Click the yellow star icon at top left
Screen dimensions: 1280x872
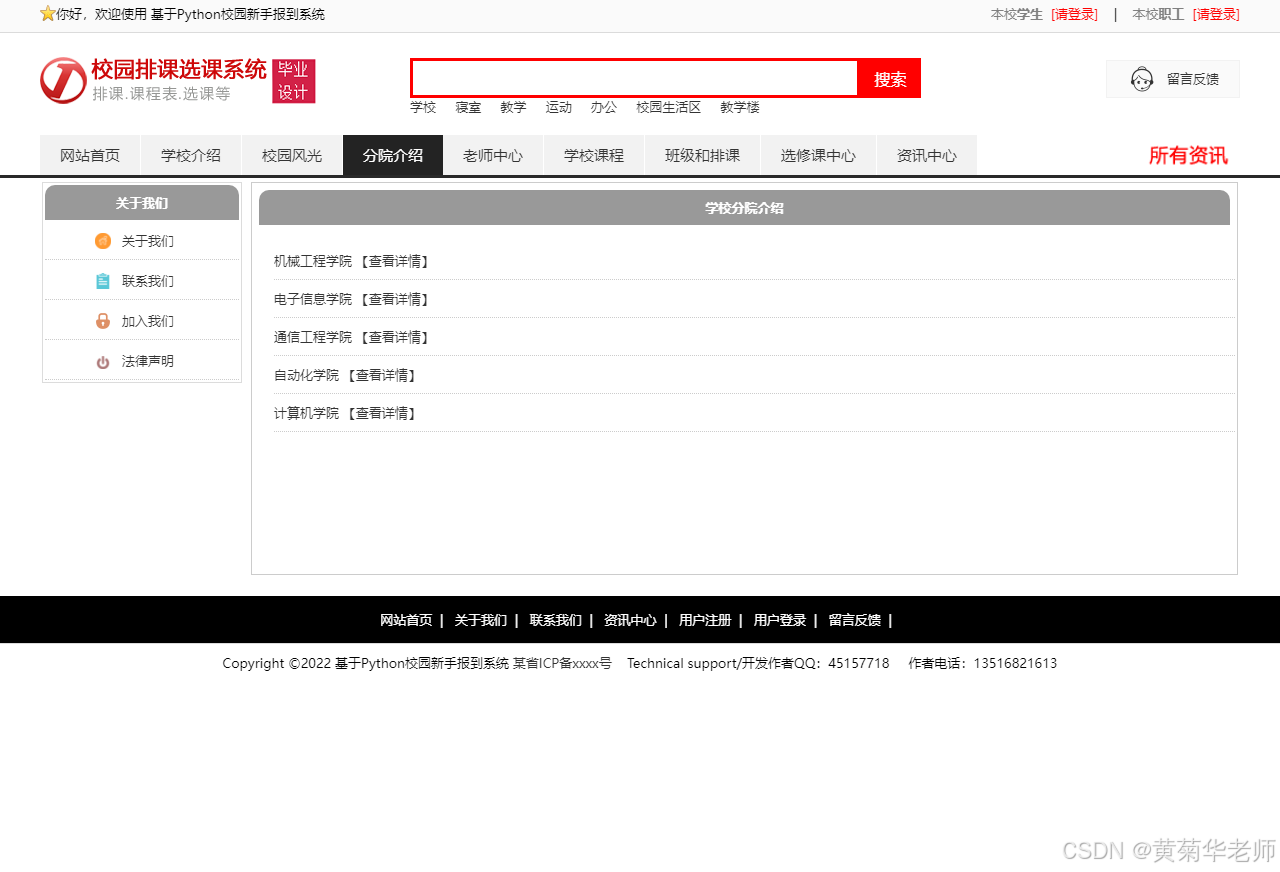coord(47,14)
